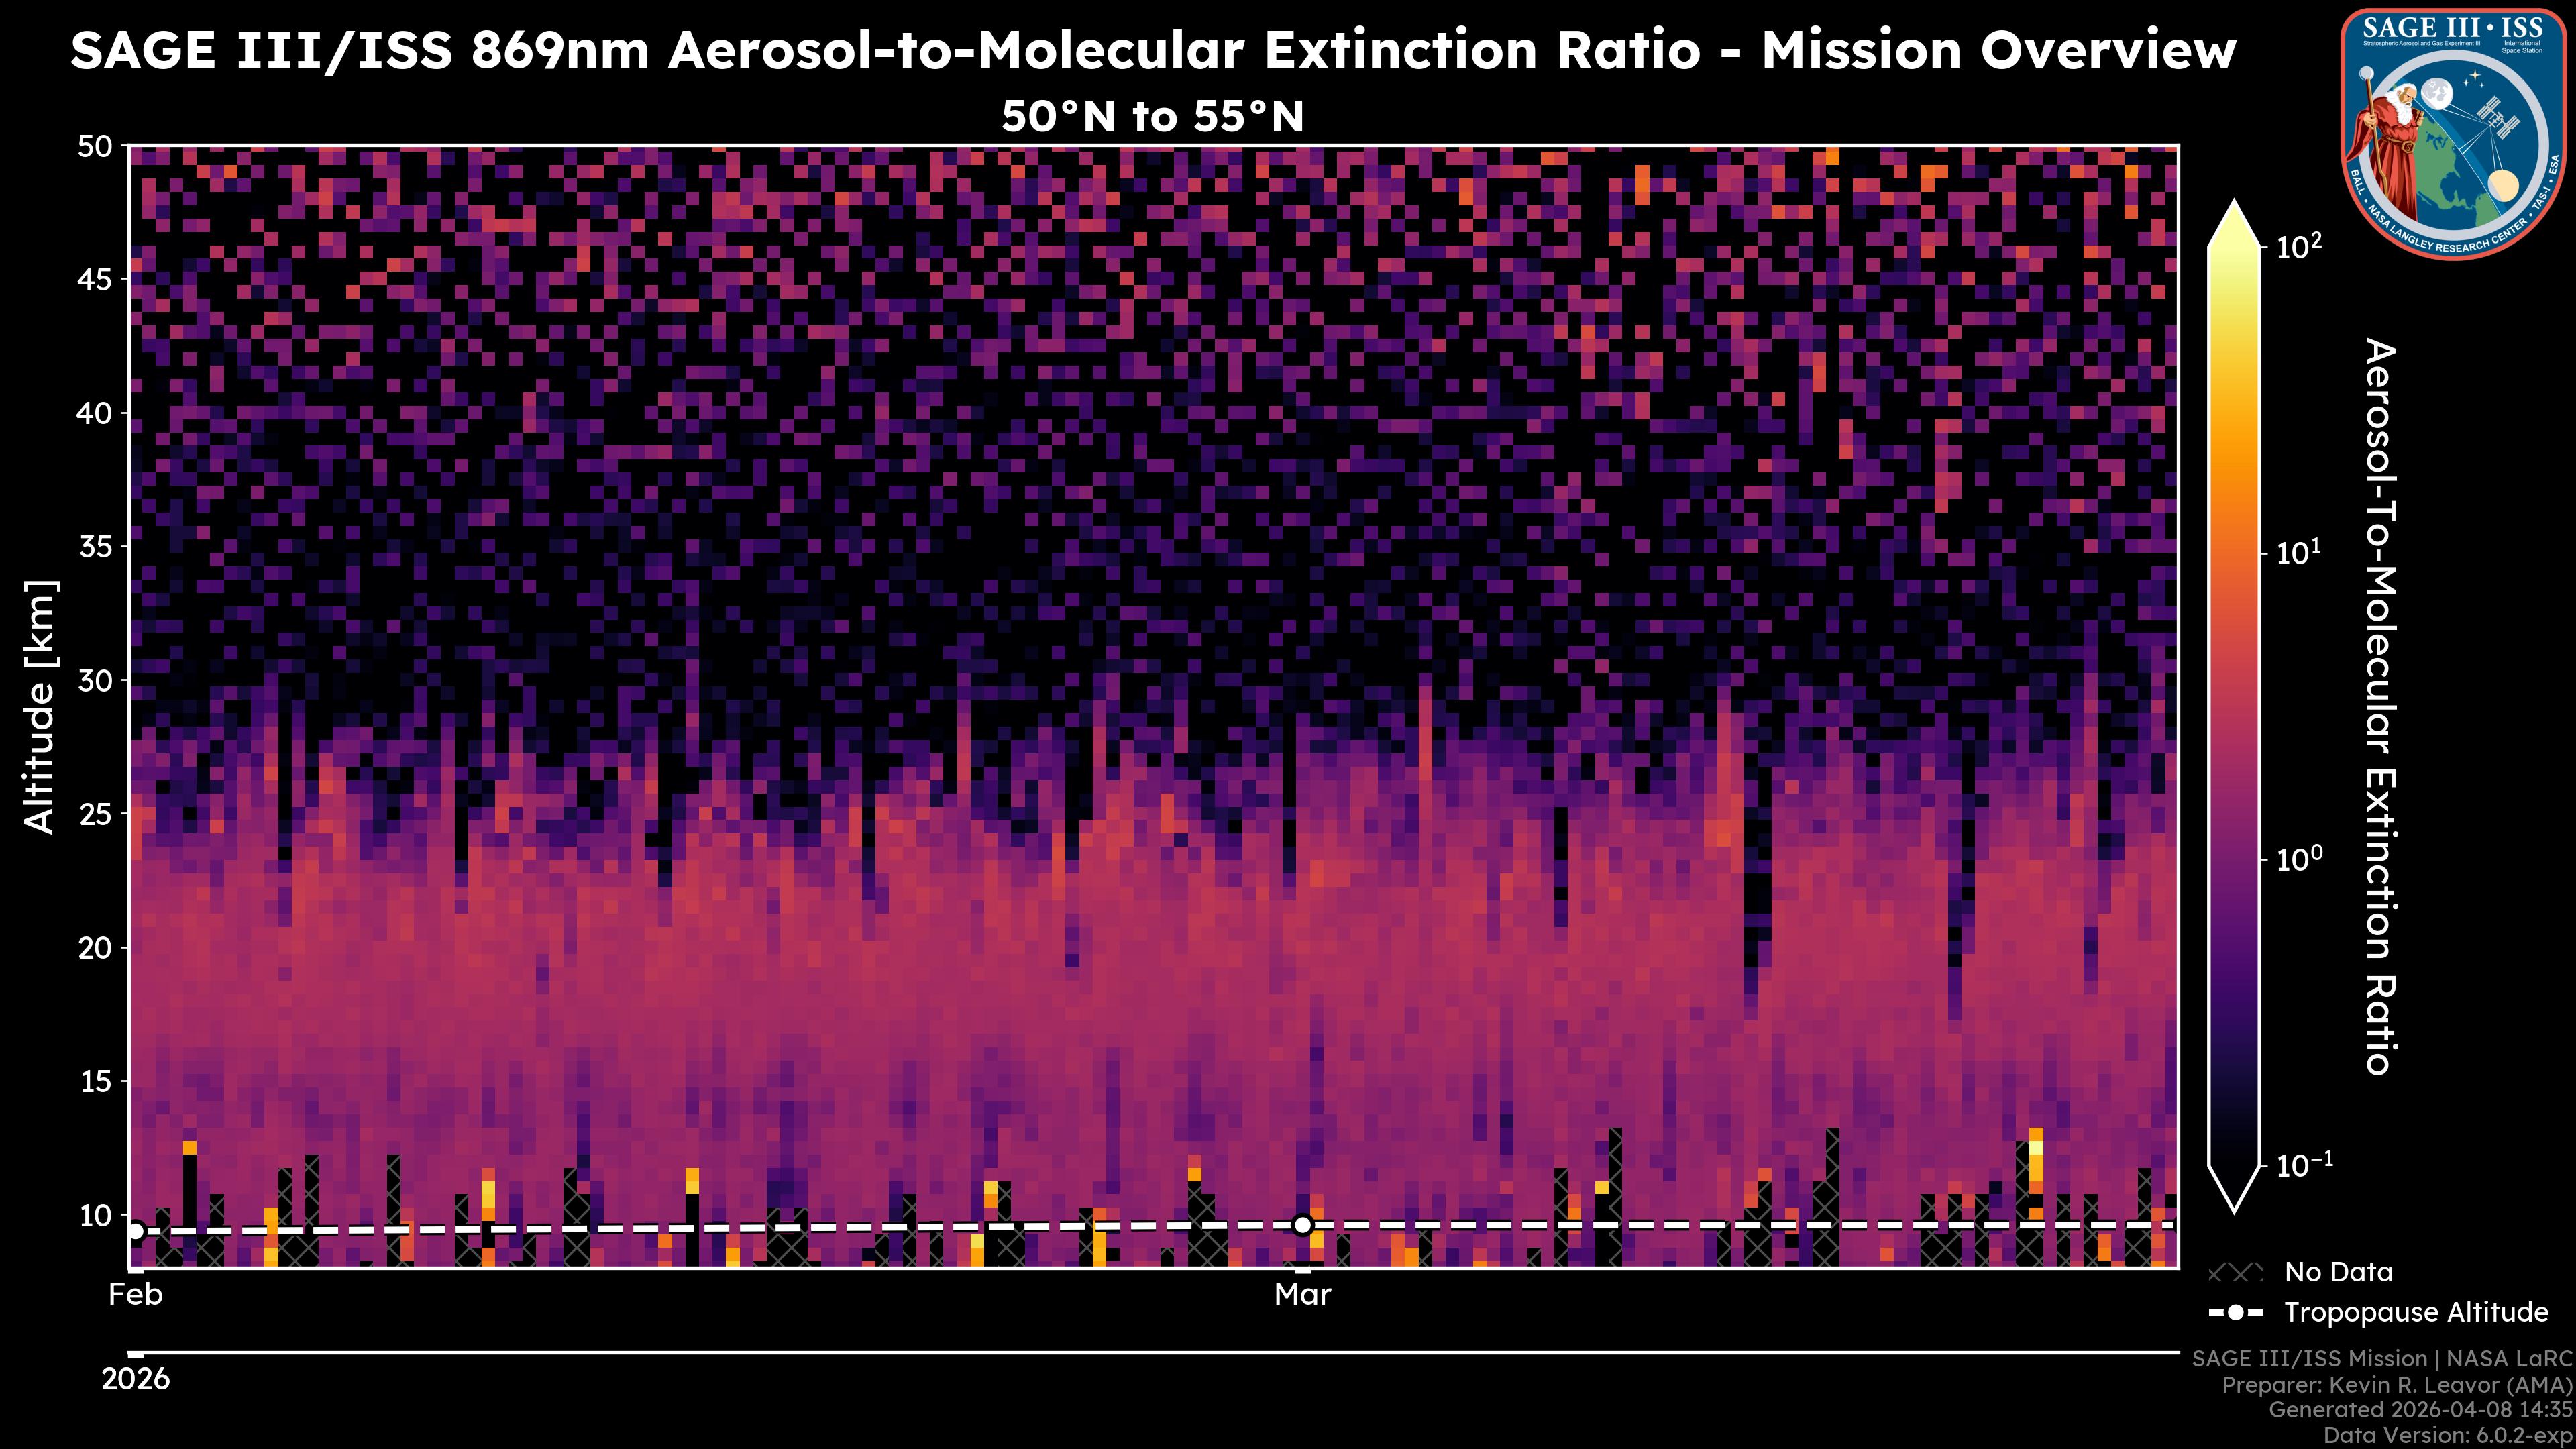Click the 10² colorbar tick label
Screen dimensions: 2576x1449
(2299, 247)
